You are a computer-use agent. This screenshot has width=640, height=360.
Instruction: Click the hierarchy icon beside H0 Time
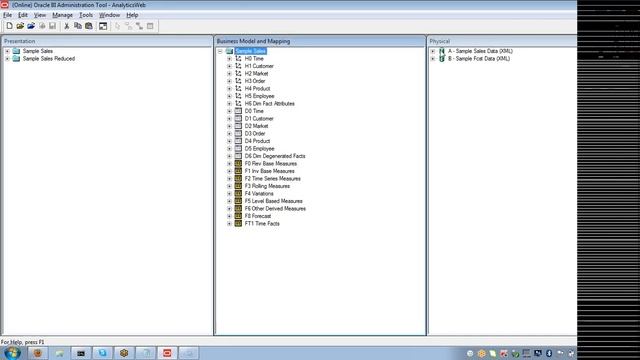click(x=238, y=58)
